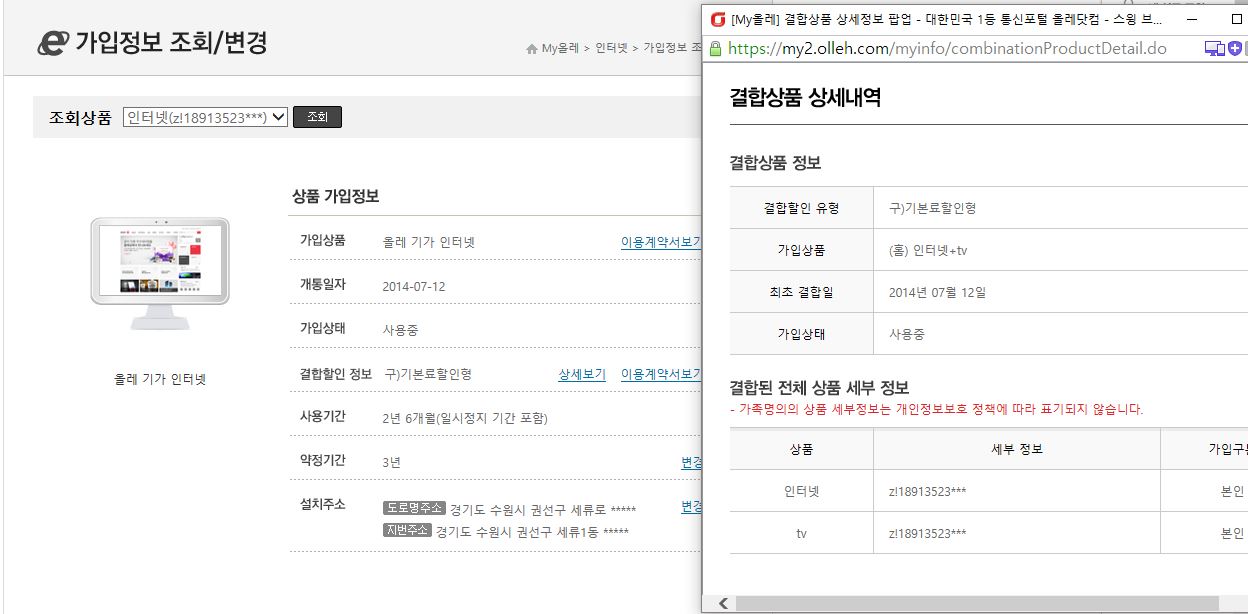The image size is (1248, 614).
Task: Click the left arrow of the horizontal scrollbar
Action: tap(721, 603)
